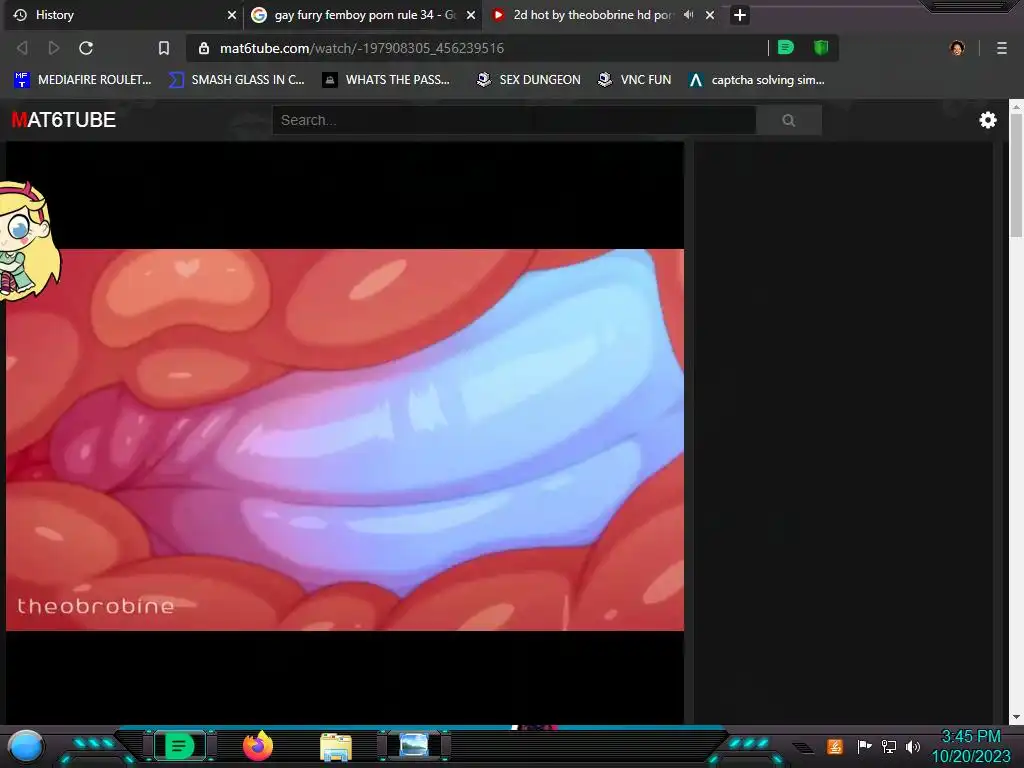Close the Google search tab
This screenshot has width=1024, height=768.
(x=470, y=15)
